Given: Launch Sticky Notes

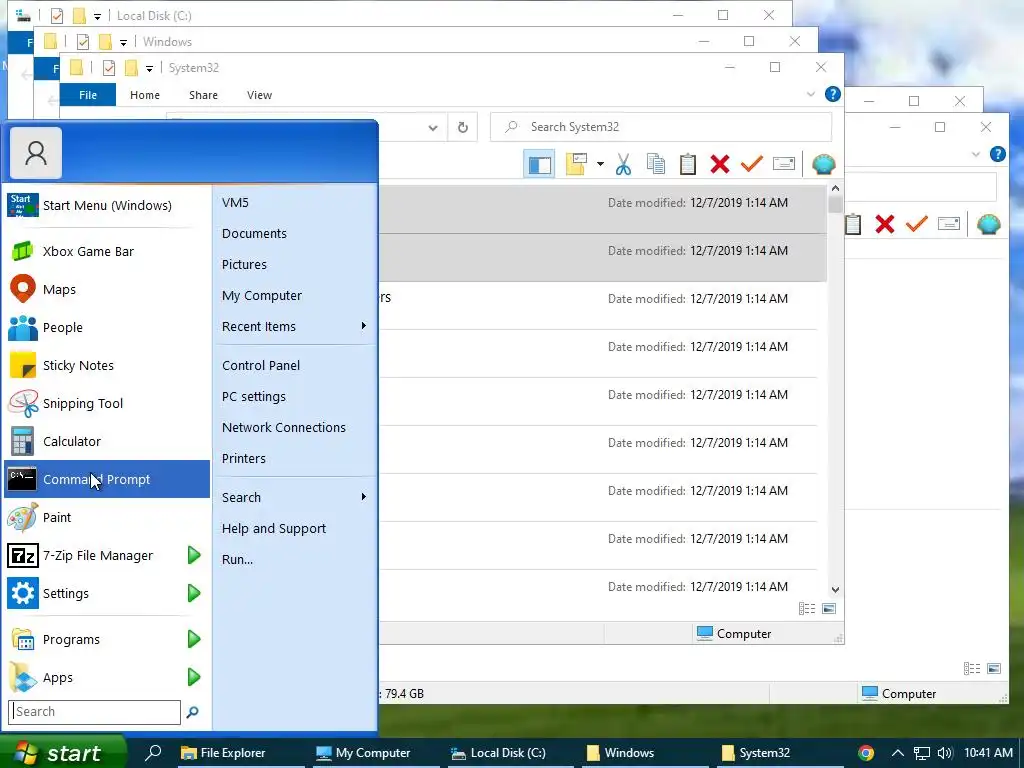Looking at the screenshot, I should pyautogui.click(x=106, y=365).
